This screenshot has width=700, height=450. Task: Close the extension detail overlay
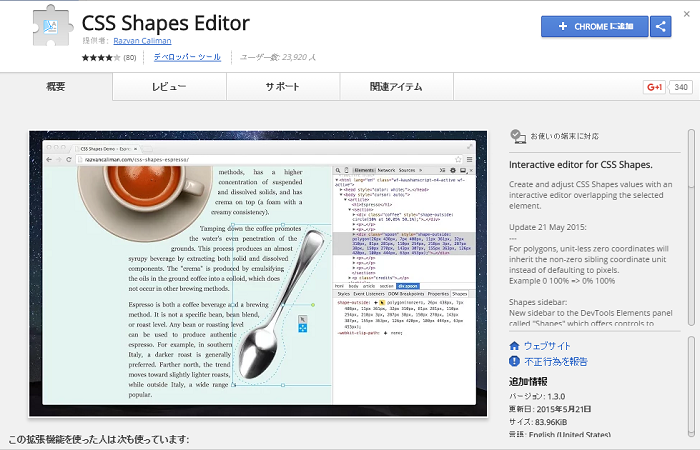(x=687, y=14)
